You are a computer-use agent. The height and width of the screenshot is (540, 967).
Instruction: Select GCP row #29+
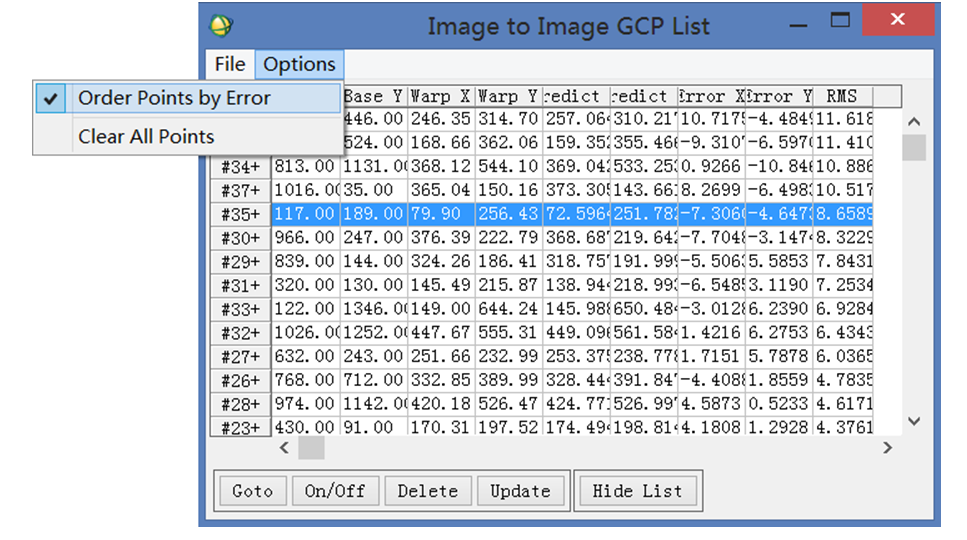coord(241,262)
